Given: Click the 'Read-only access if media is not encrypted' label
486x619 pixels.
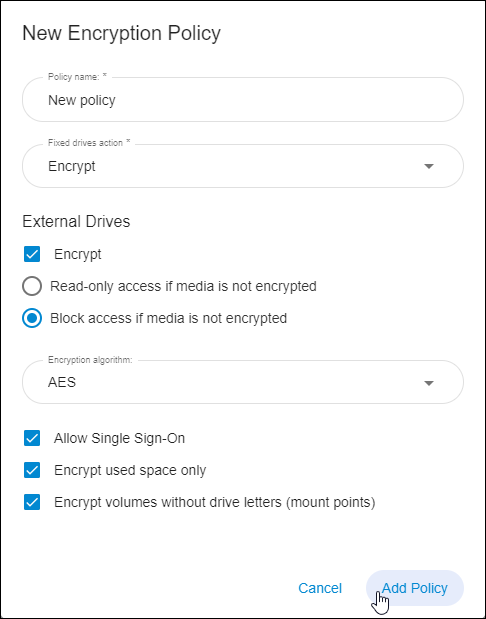Looking at the screenshot, I should [x=183, y=286].
